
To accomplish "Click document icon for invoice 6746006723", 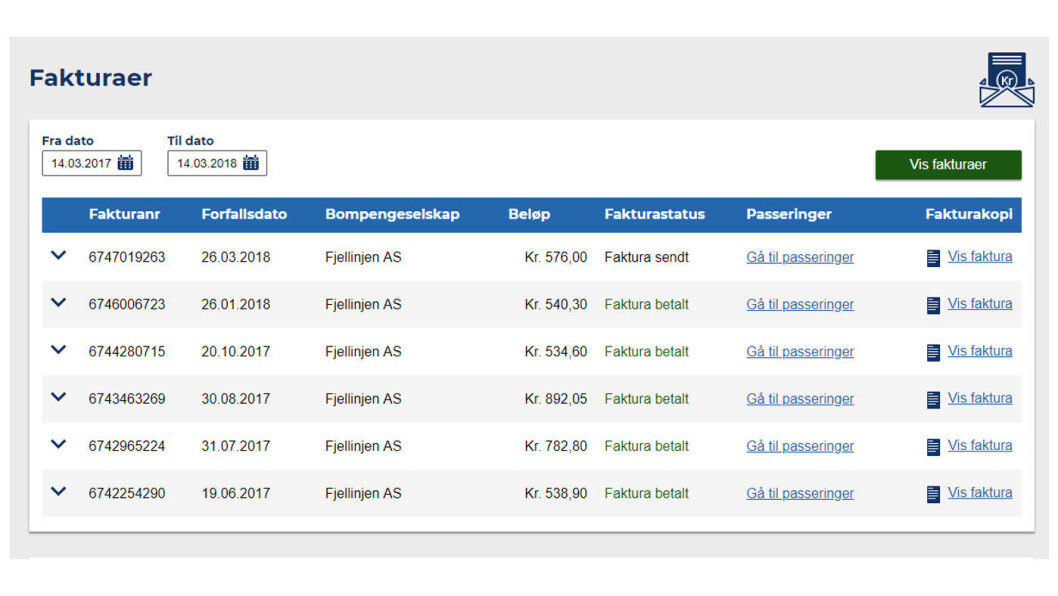I will click(933, 305).
